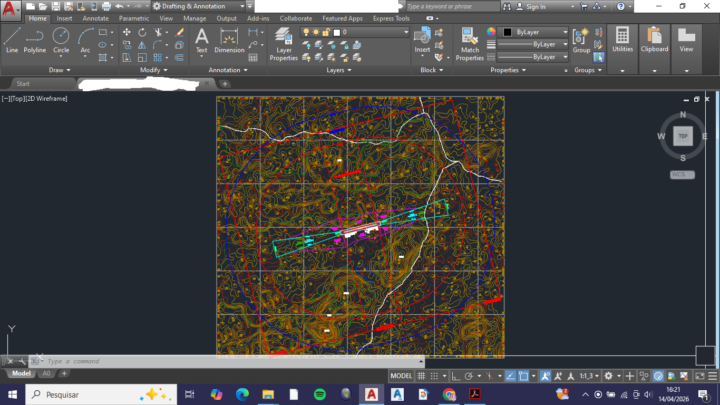Screen dimensions: 720x405
Task: Activate the Circle tool
Action: pos(61,40)
